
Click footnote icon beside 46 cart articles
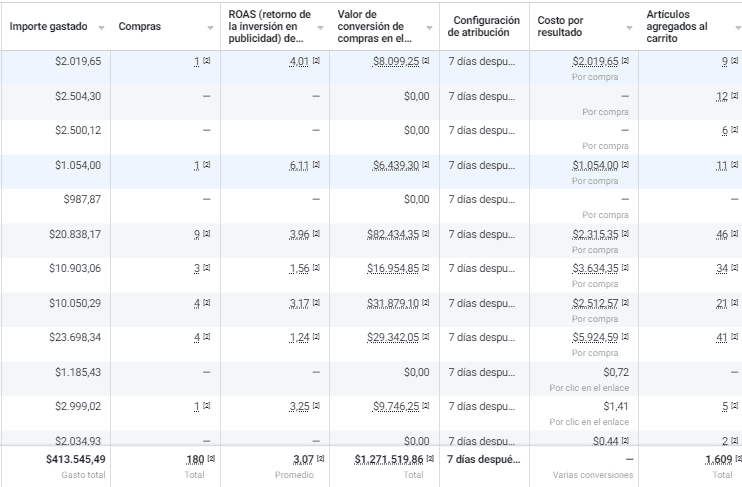pyautogui.click(x=734, y=234)
